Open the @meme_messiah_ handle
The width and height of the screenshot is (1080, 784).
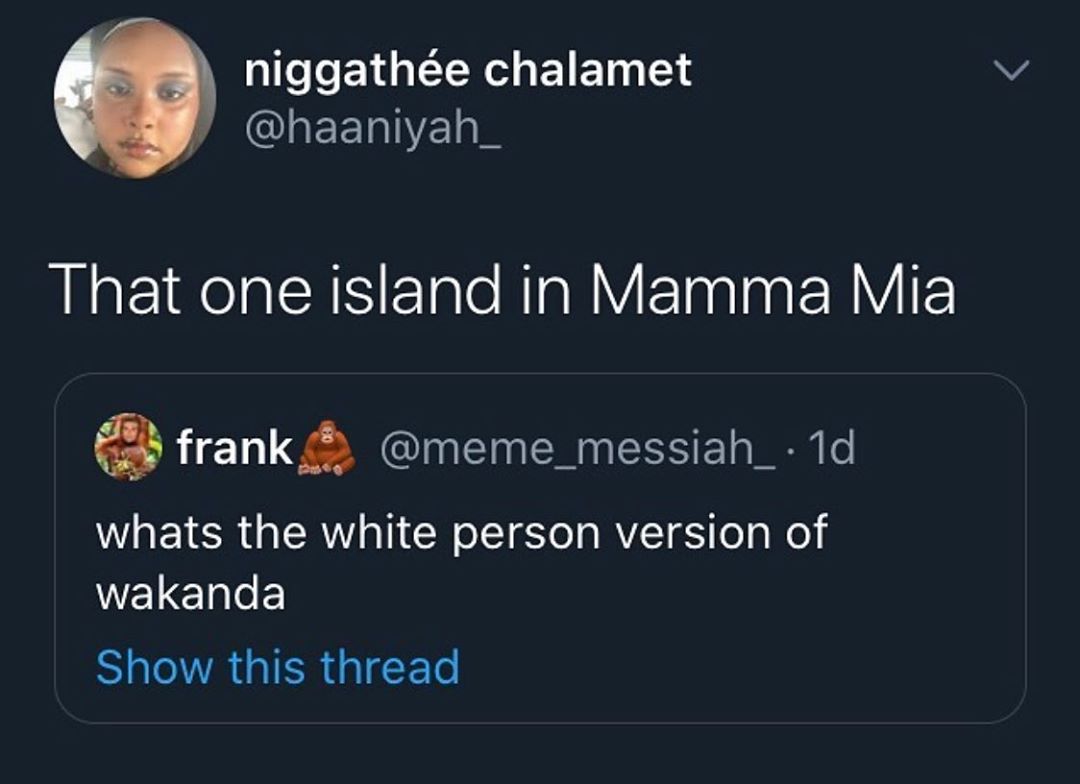coord(578,448)
